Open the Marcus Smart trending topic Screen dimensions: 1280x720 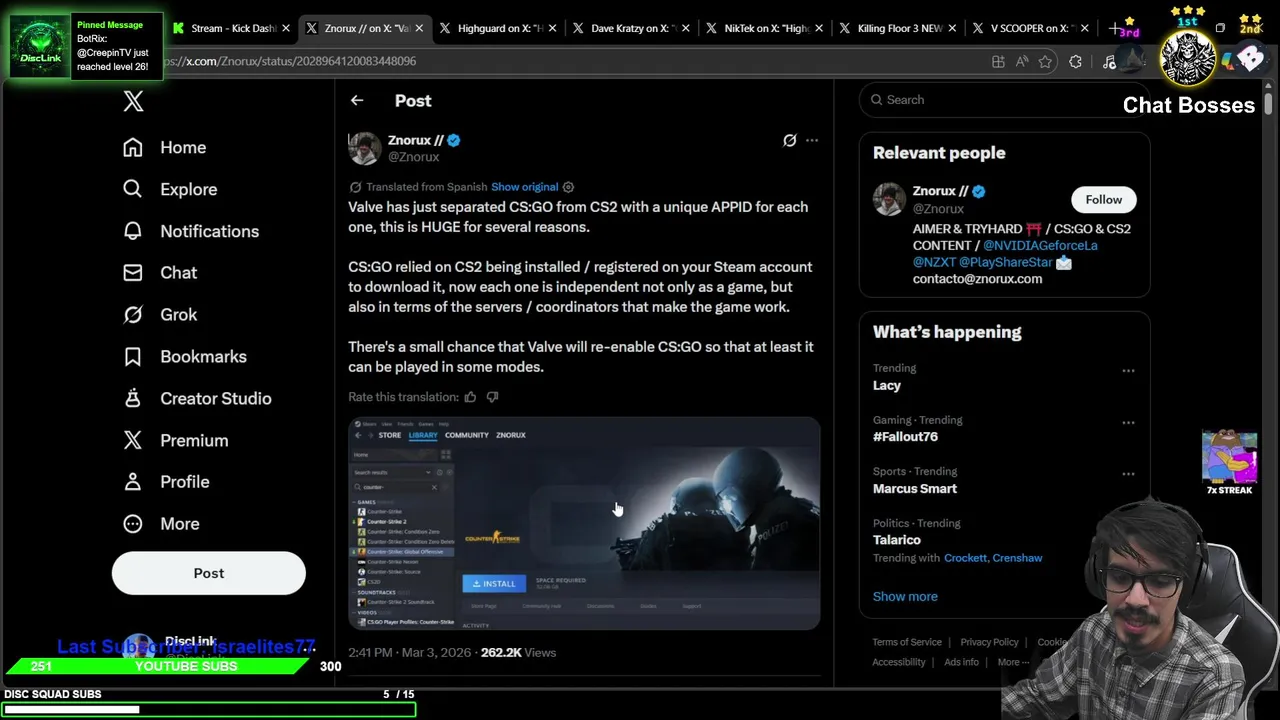[915, 489]
